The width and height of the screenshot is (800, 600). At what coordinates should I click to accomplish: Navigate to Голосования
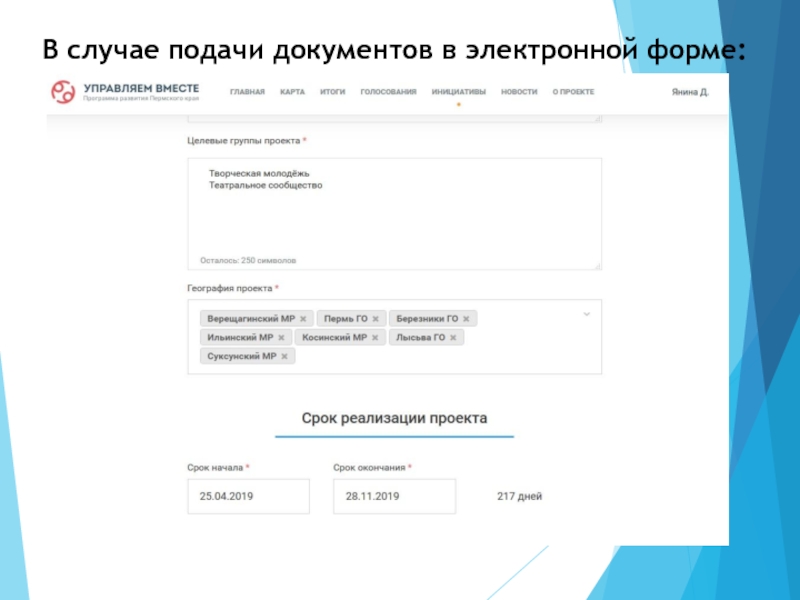[x=388, y=92]
